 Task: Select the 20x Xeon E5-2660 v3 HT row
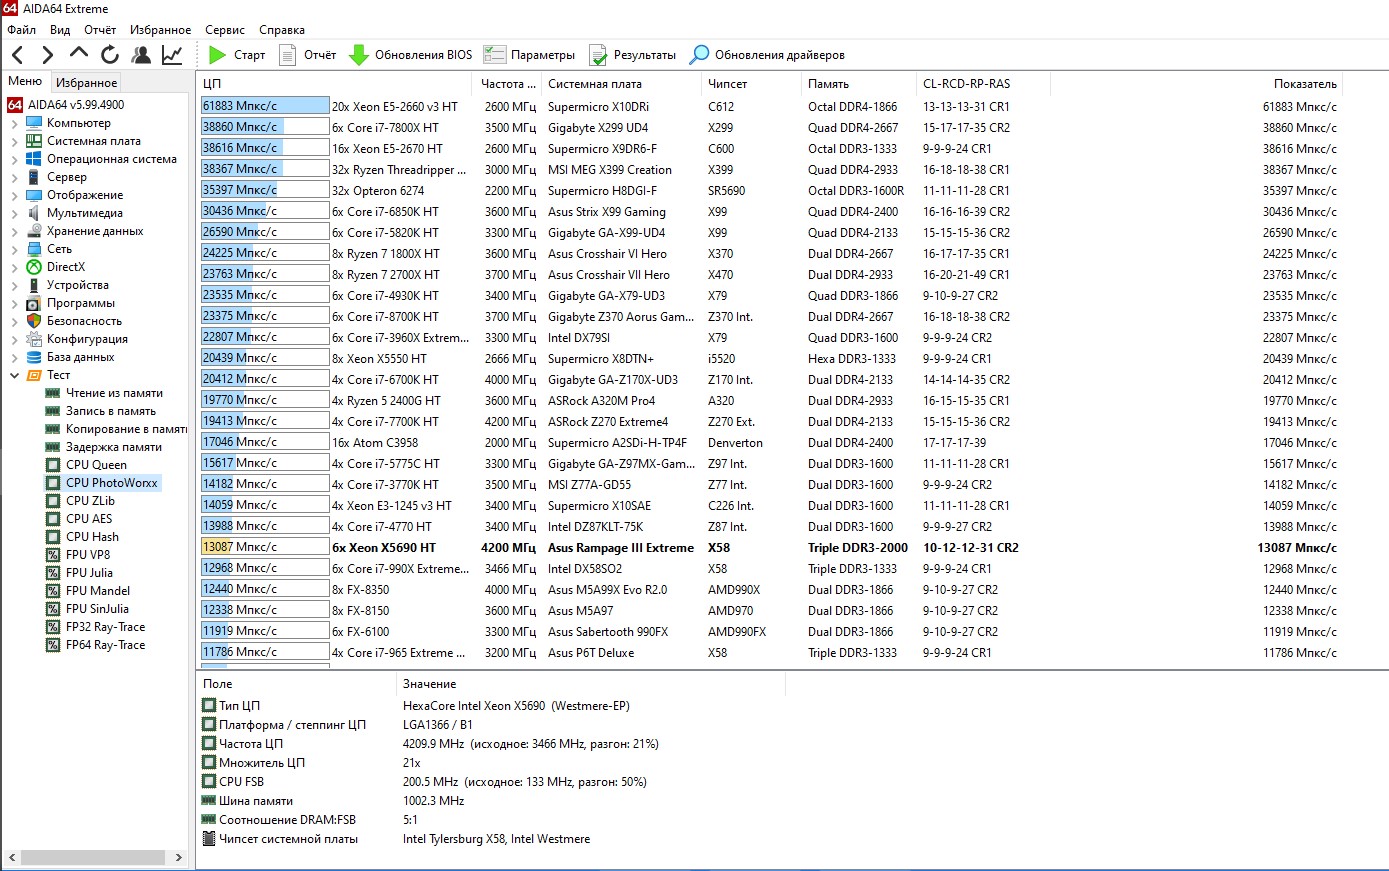pos(769,106)
